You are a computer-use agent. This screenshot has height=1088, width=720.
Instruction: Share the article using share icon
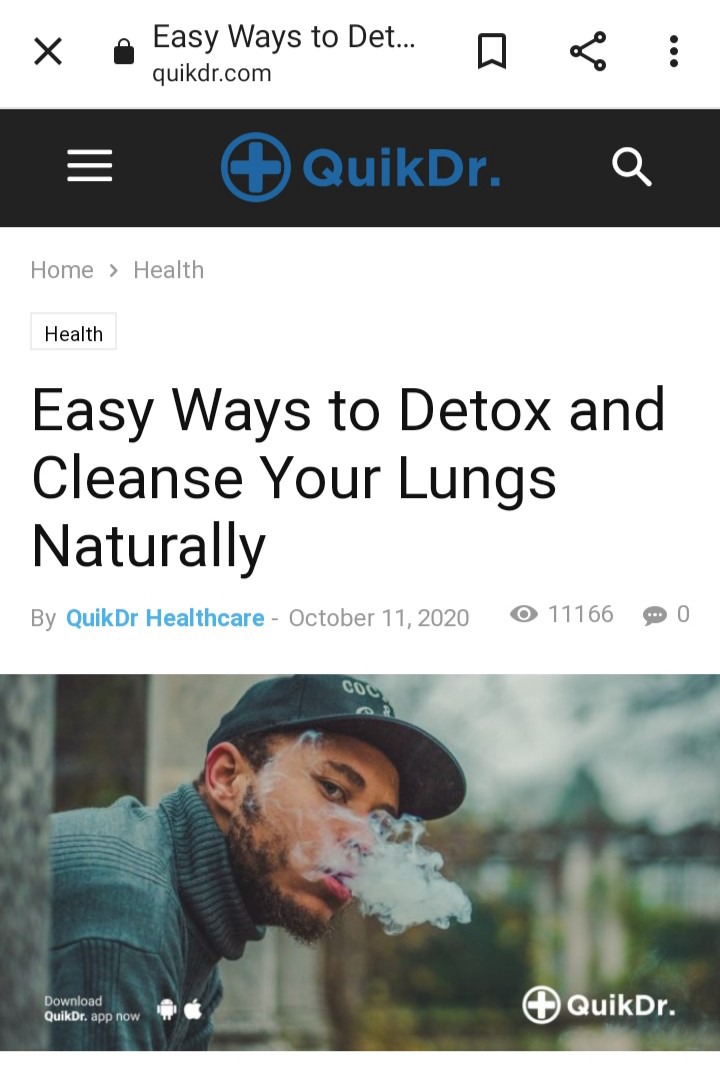588,51
